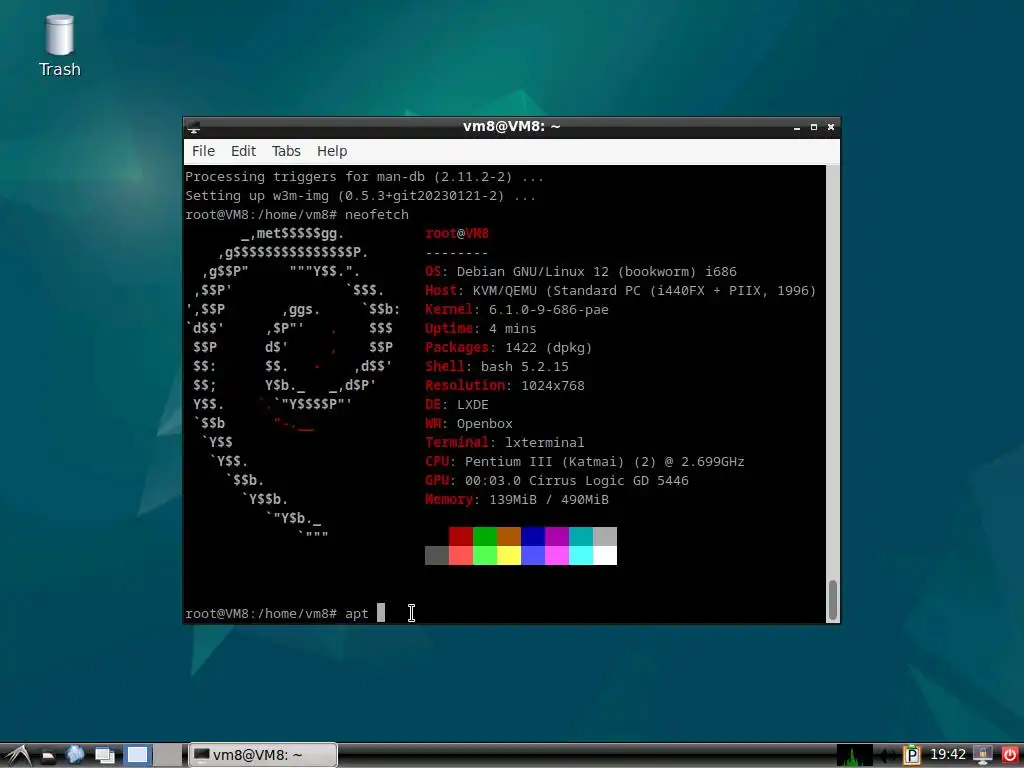Open the Tabs menu in LXTerminal
The image size is (1024, 768).
click(x=286, y=152)
